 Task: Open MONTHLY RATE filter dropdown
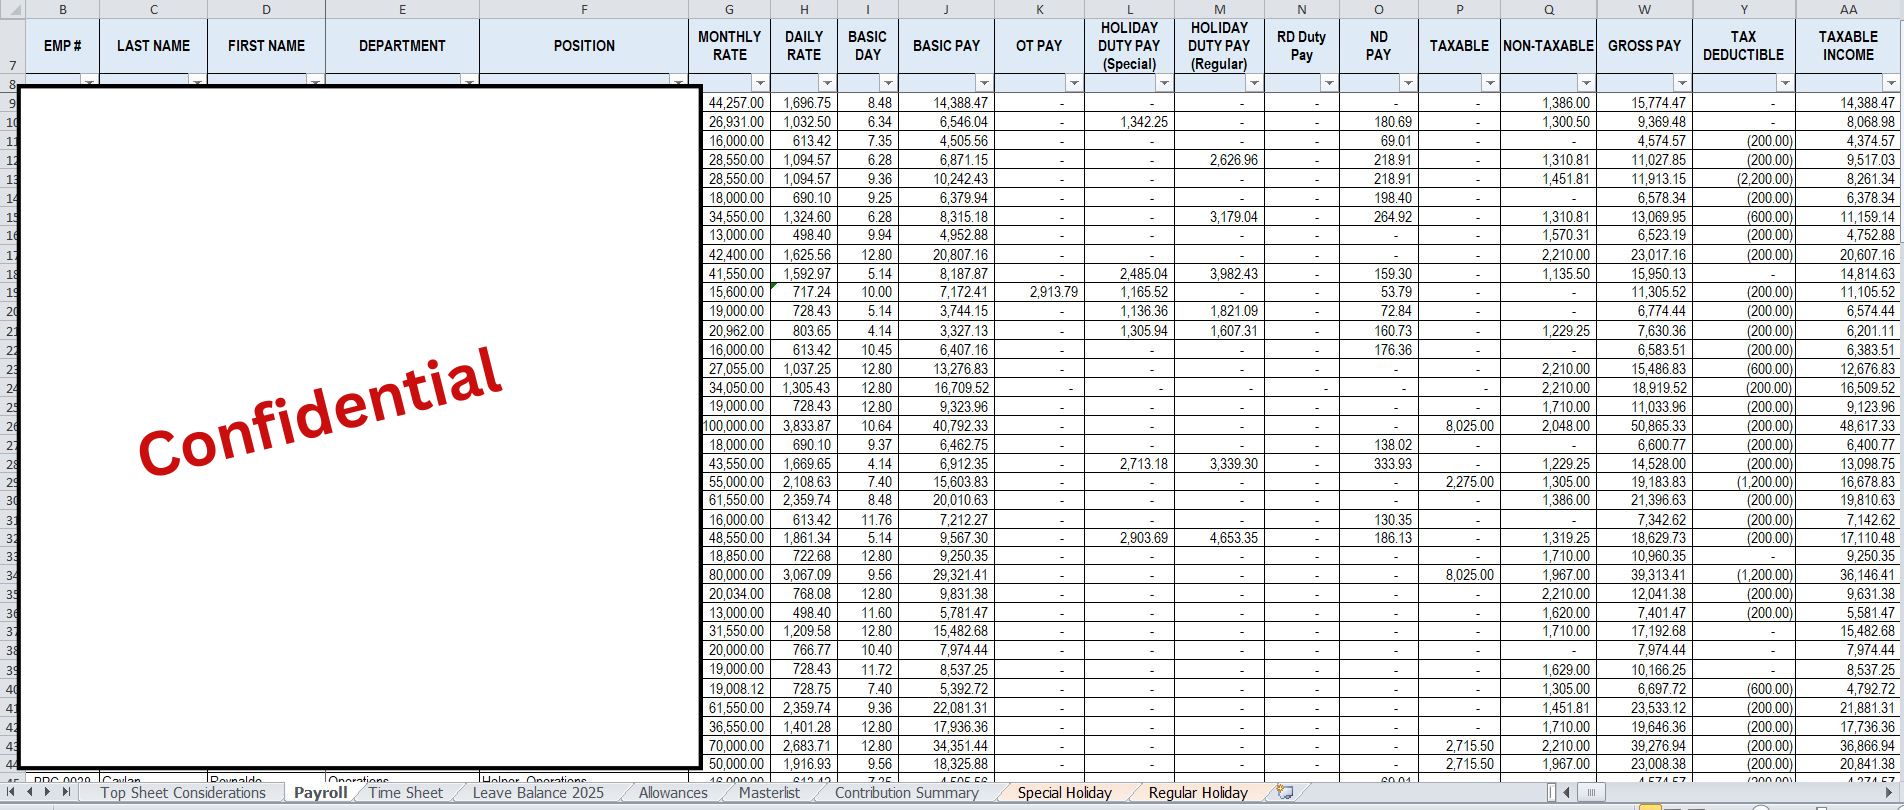[761, 83]
